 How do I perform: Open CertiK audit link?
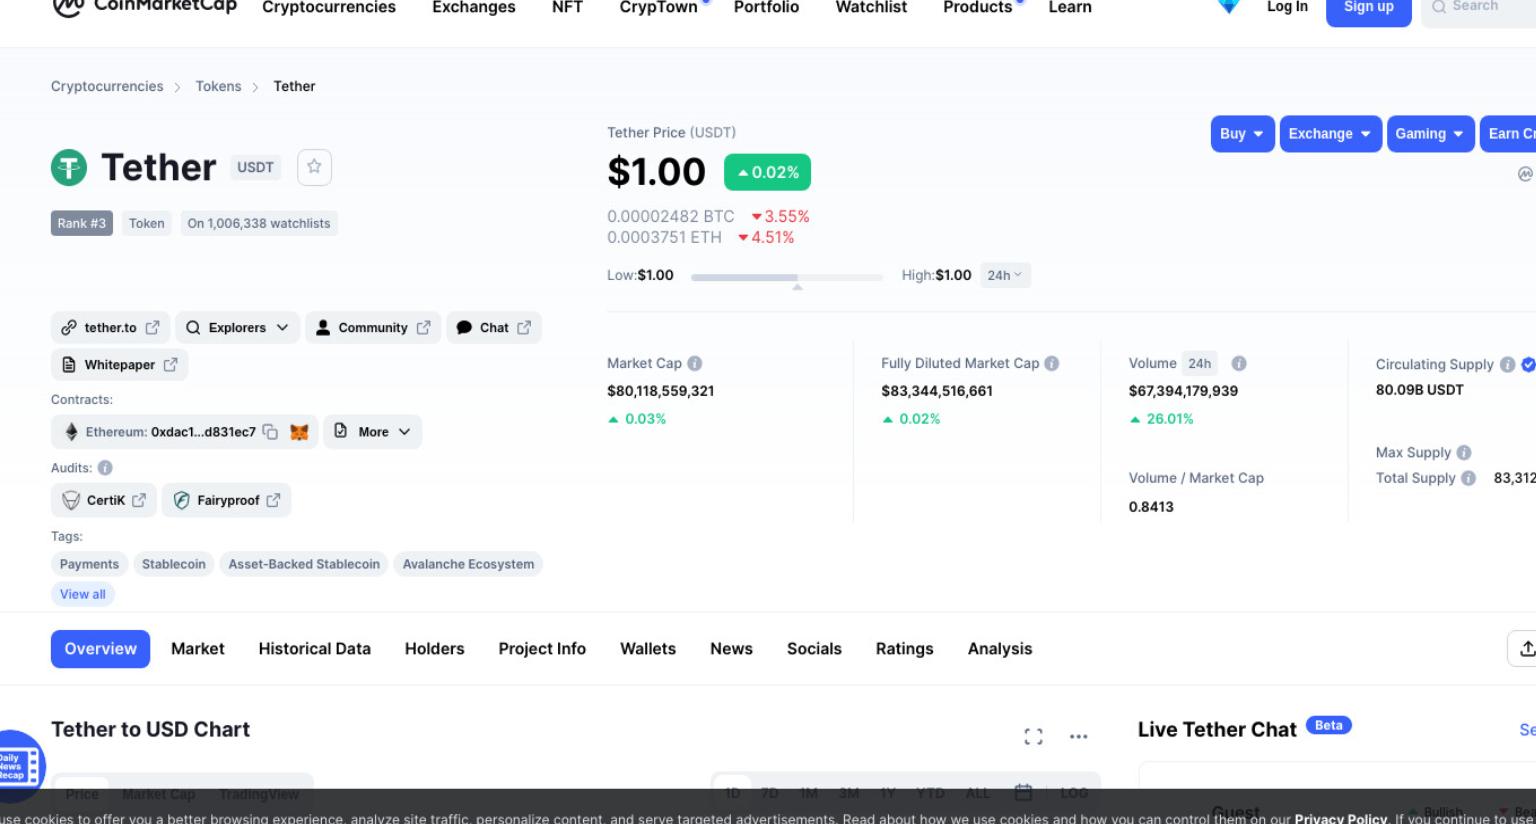coord(105,500)
